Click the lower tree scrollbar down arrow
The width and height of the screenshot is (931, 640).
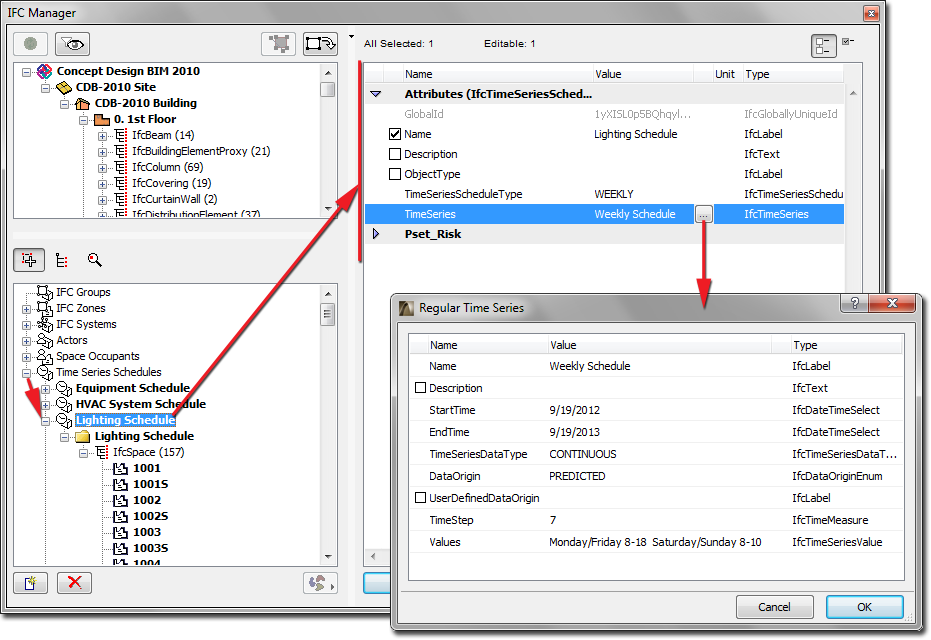(x=328, y=557)
